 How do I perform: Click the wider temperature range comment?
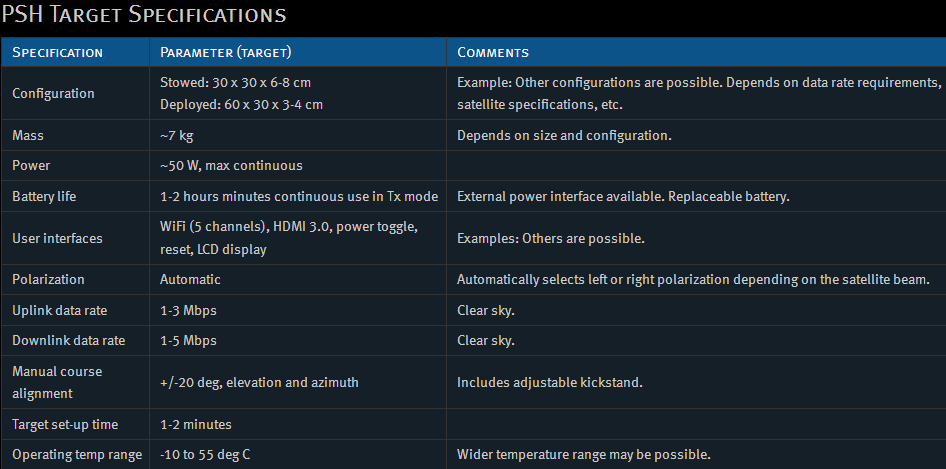click(x=583, y=455)
